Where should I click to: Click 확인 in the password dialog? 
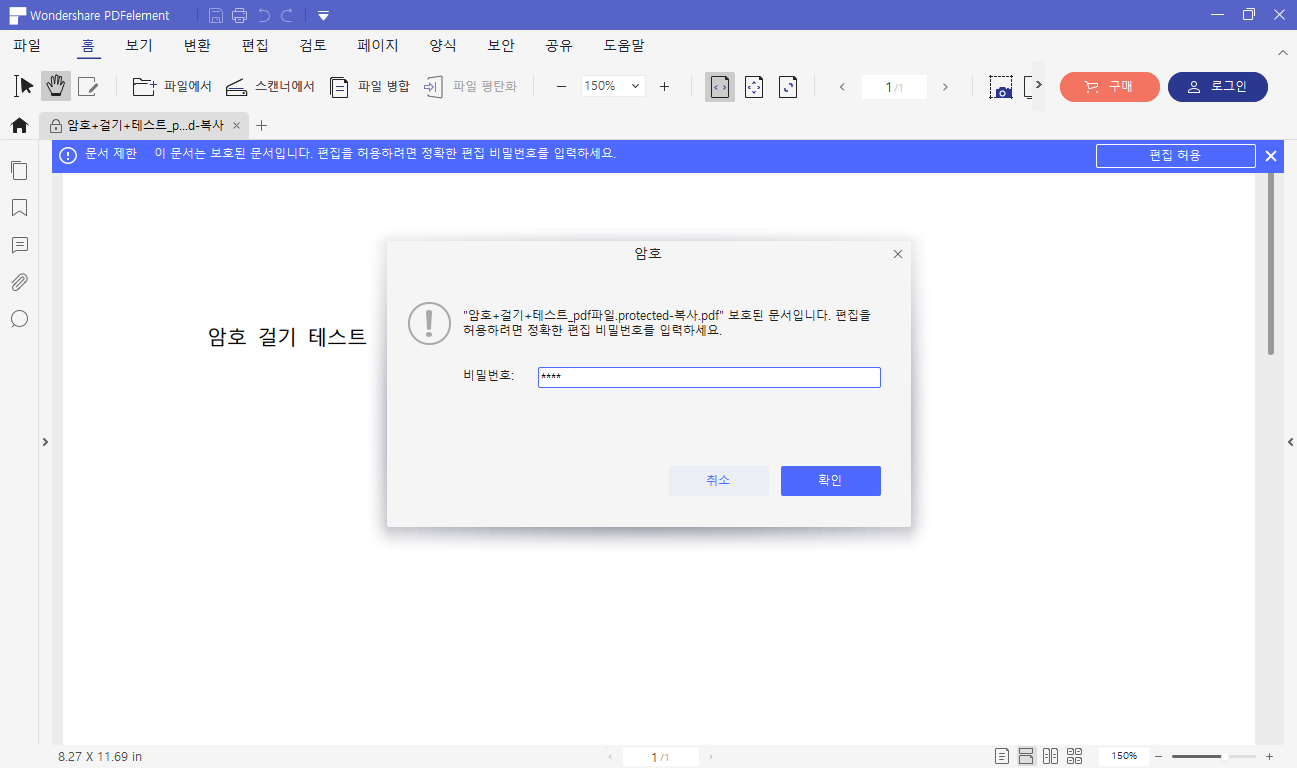coord(831,481)
